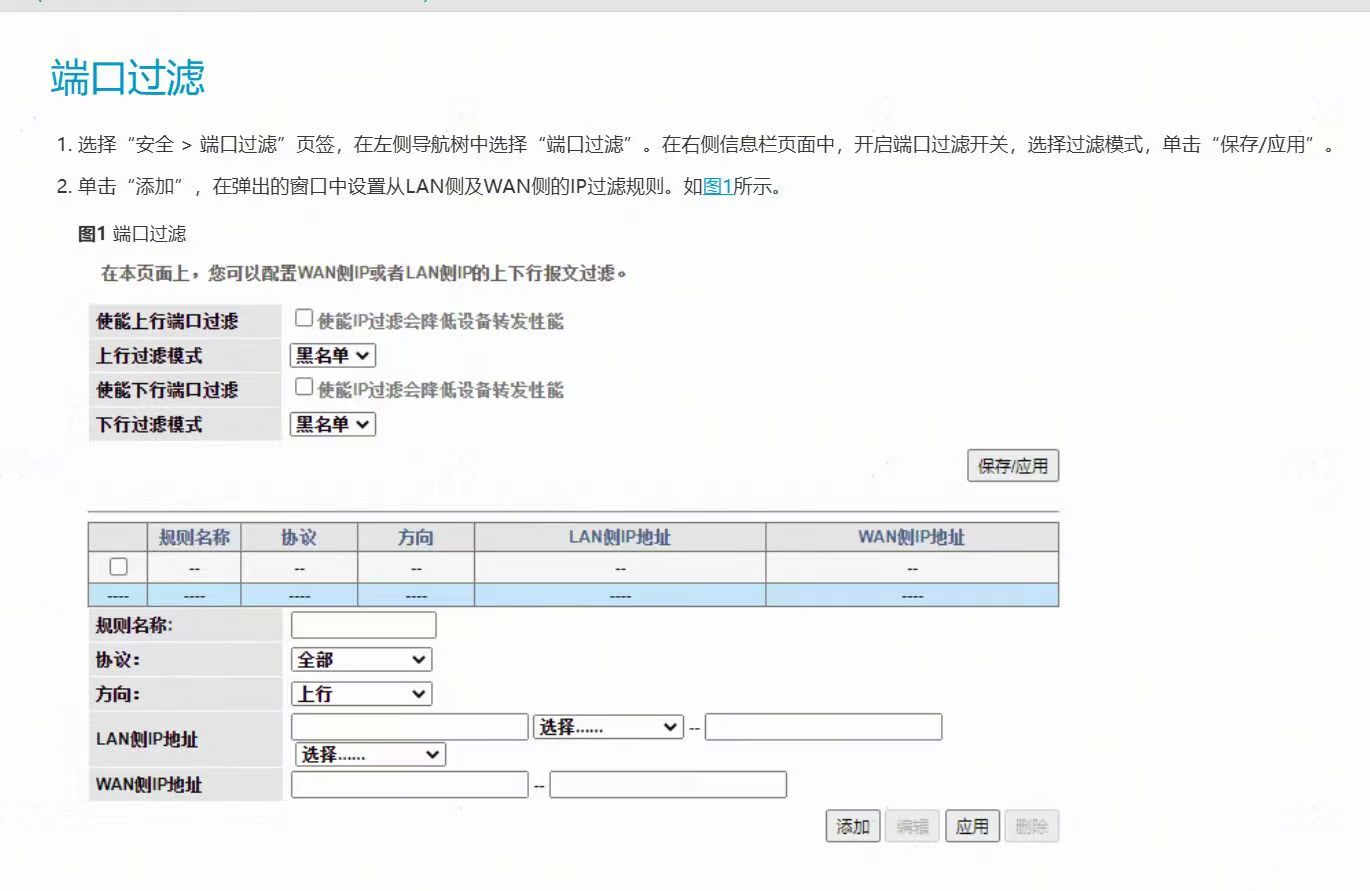Follow the 图1 hyperlink
Viewport: 1370px width, 891px height.
[718, 187]
